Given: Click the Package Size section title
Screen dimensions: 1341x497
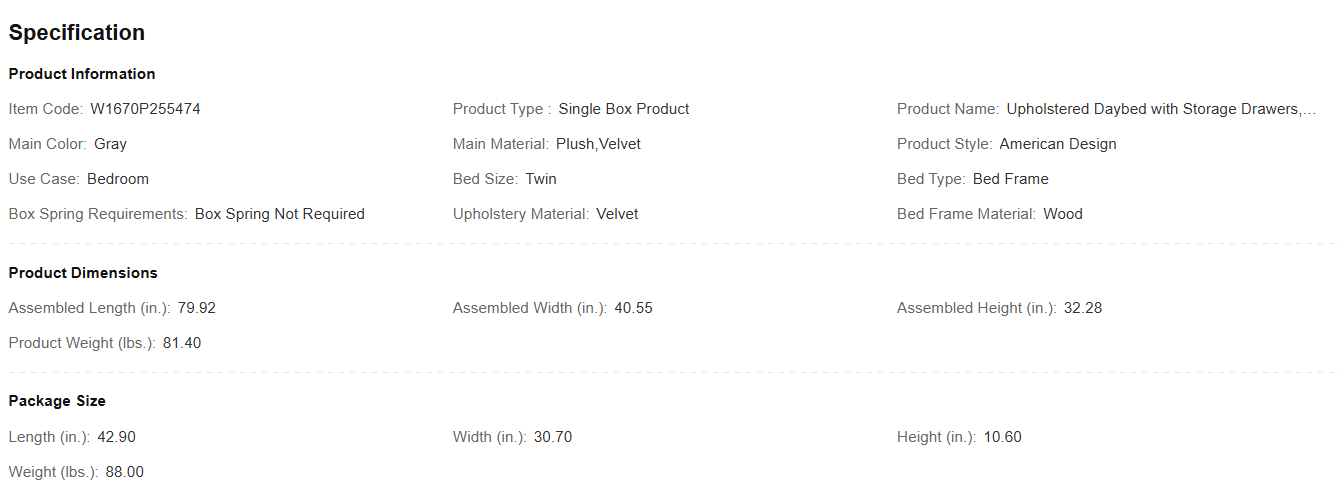Looking at the screenshot, I should [57, 401].
